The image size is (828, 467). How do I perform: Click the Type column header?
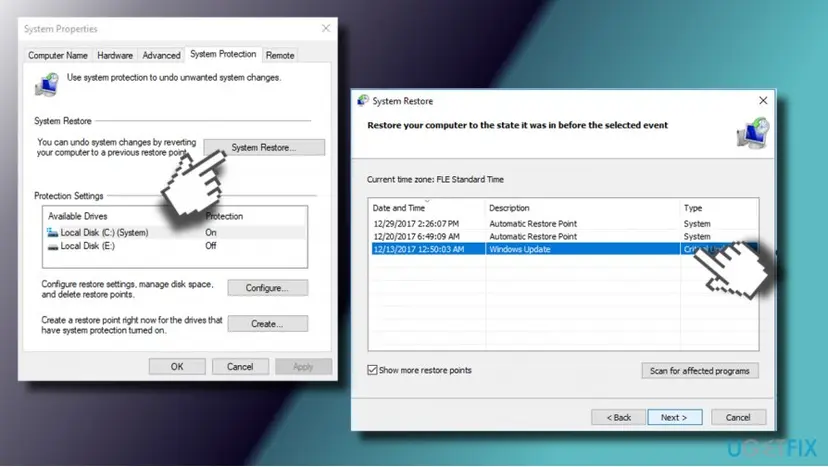[x=719, y=208]
